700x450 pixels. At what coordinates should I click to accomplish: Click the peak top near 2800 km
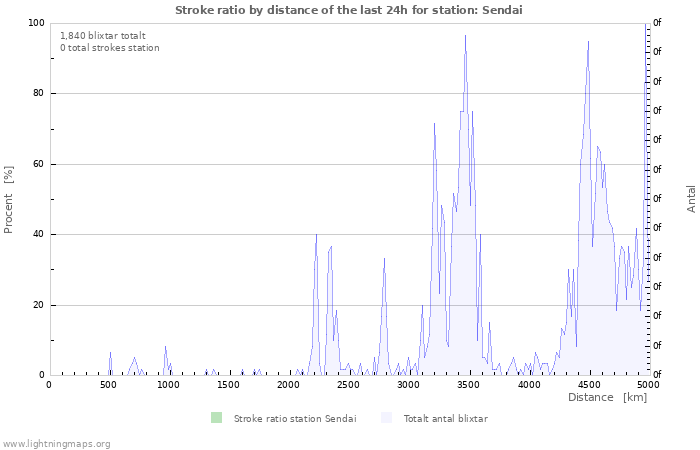(x=384, y=258)
